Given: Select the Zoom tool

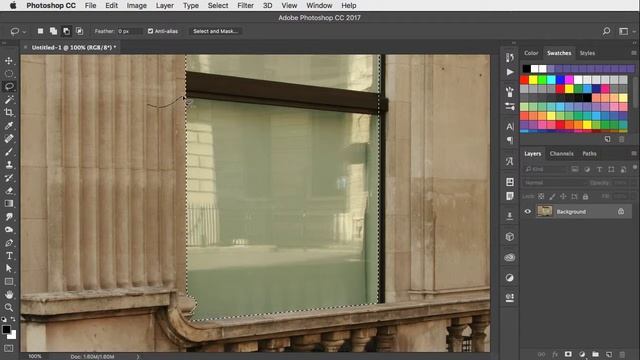Looking at the screenshot, I should (9, 308).
